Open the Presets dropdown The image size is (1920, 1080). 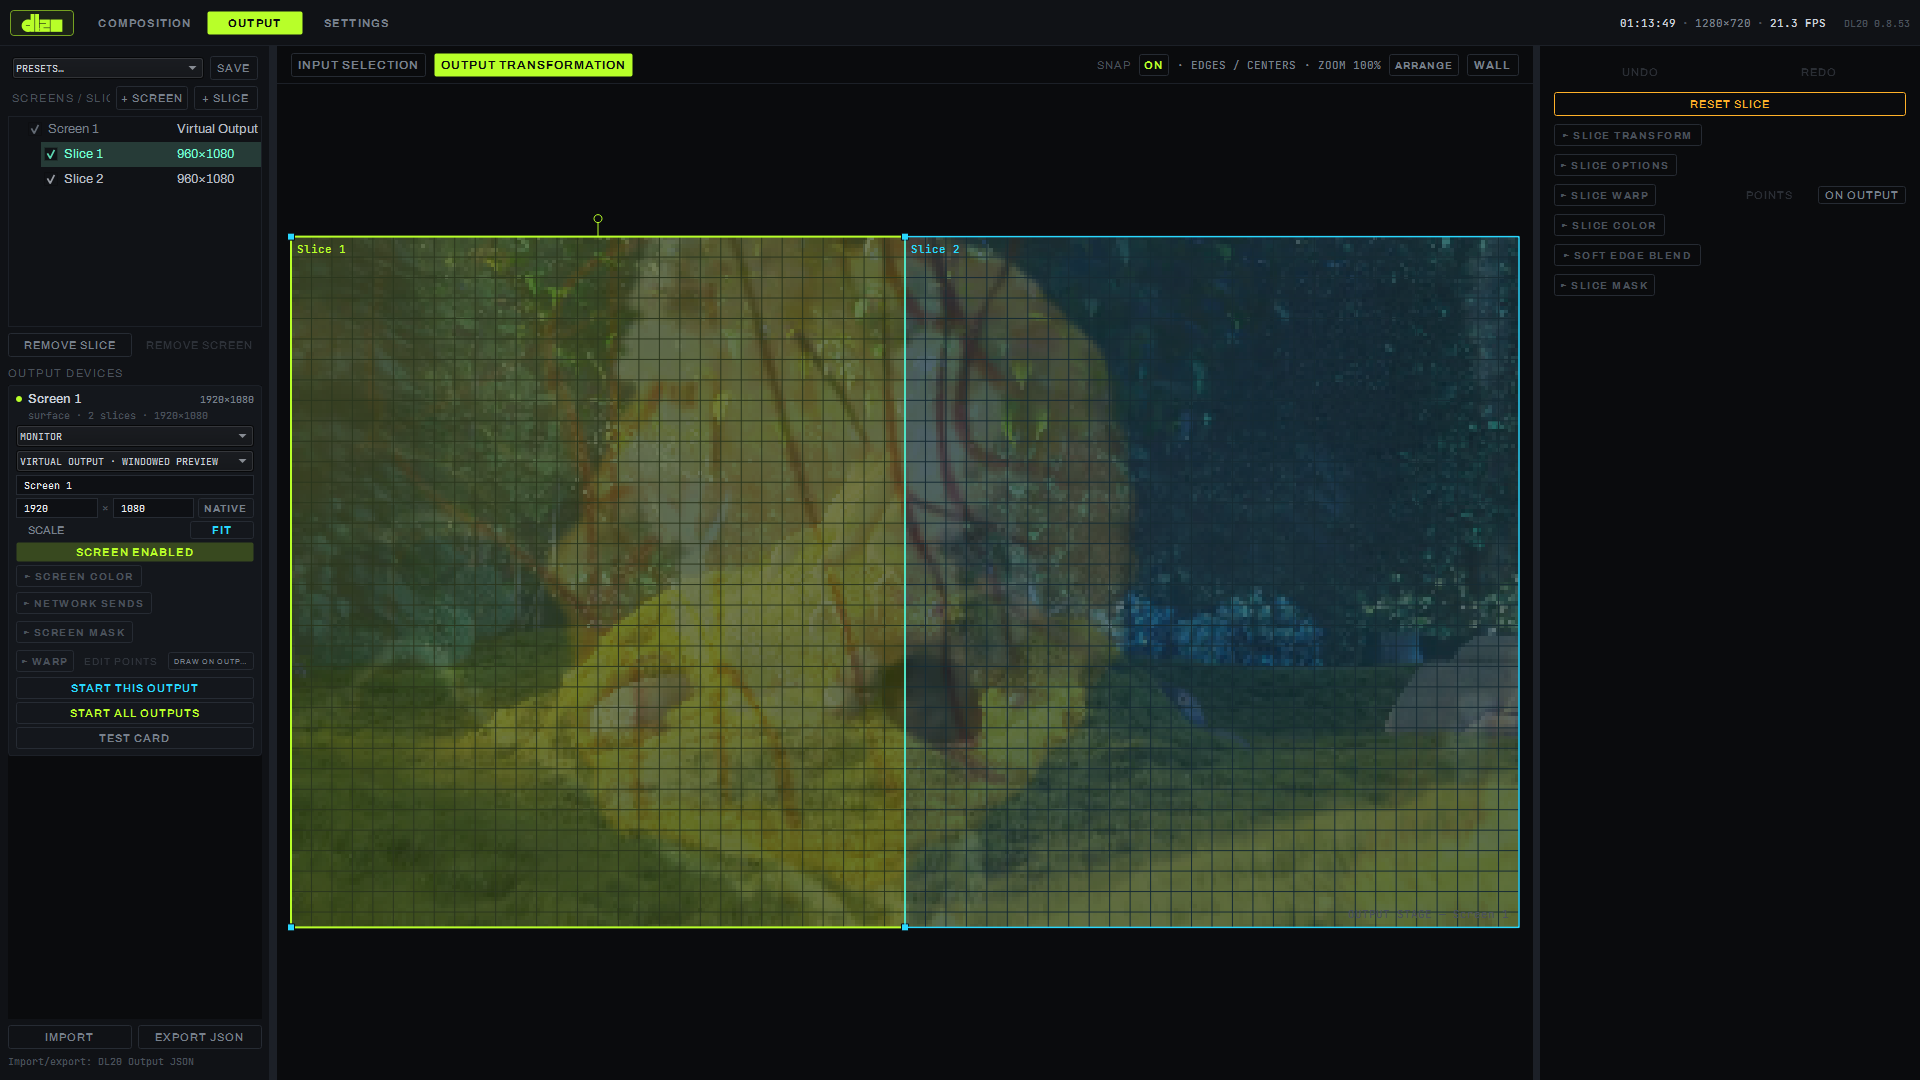click(x=107, y=68)
